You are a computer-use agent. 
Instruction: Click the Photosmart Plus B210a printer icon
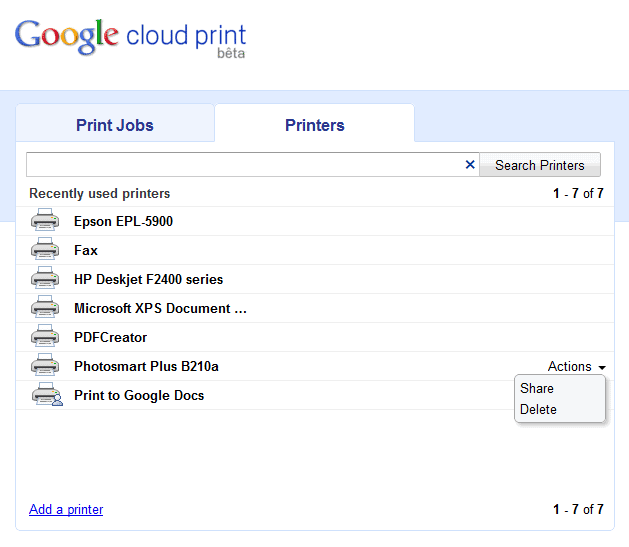coord(45,365)
